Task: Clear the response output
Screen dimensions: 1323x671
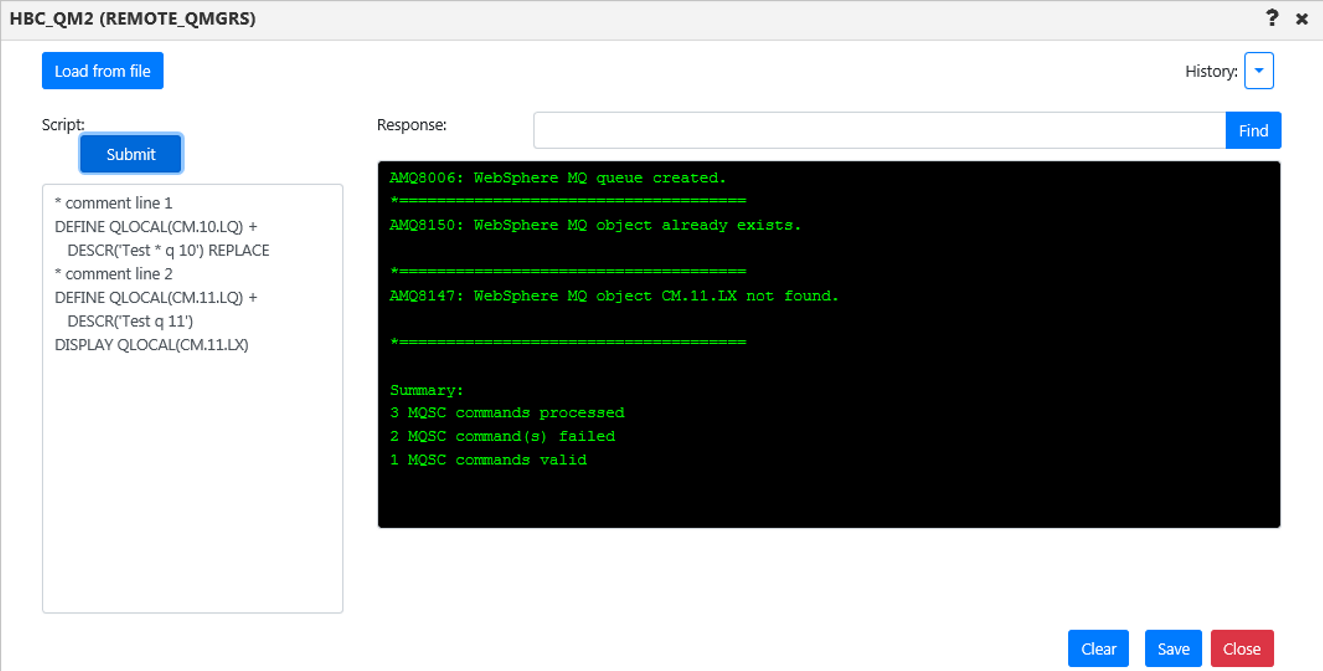Action: coord(1099,649)
